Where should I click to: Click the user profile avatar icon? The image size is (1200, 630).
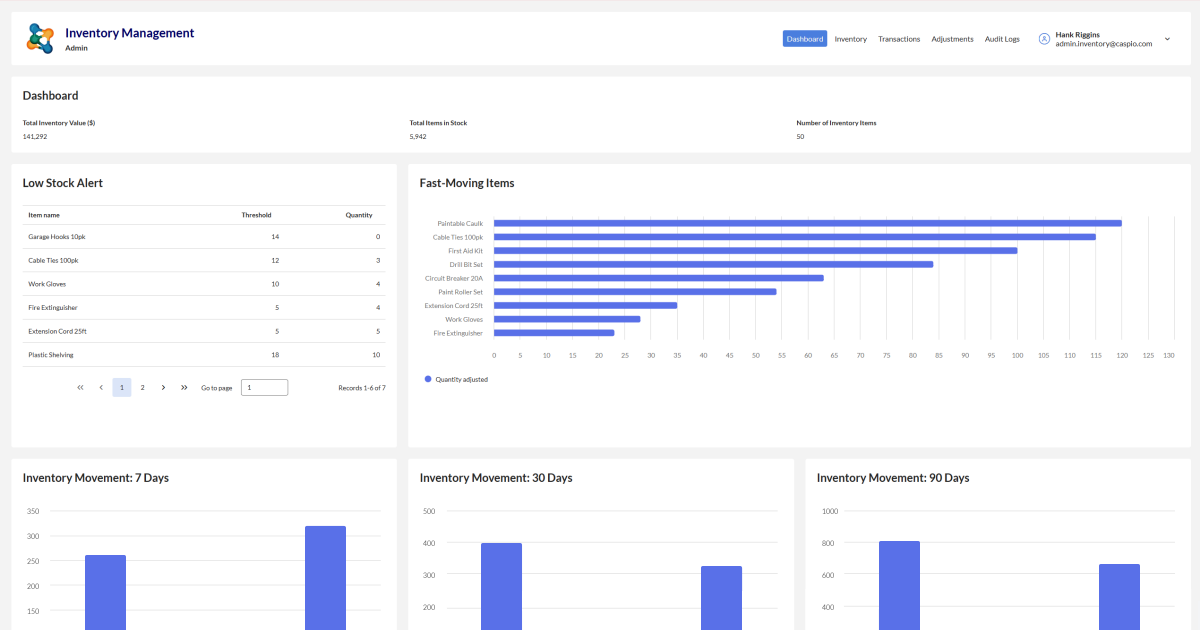coord(1044,39)
